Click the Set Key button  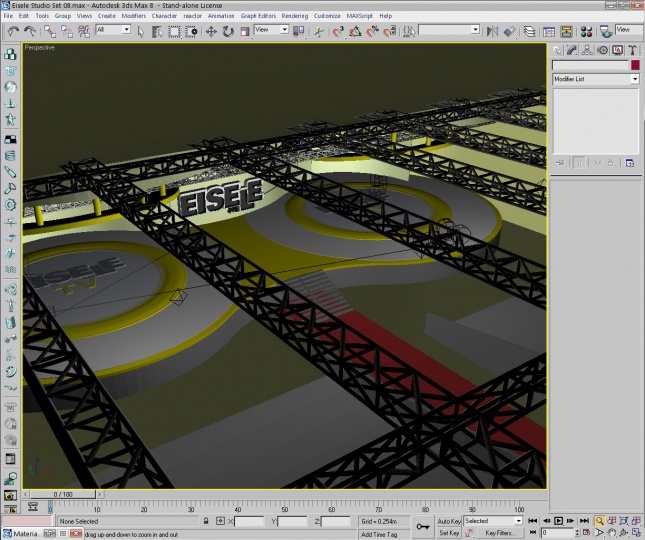point(449,533)
